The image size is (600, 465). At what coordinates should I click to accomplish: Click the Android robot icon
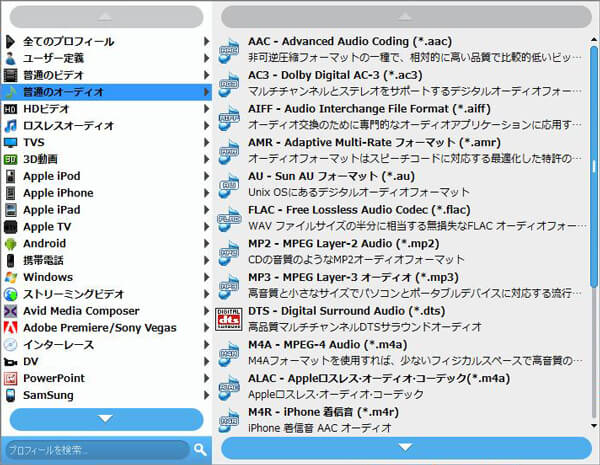(x=10, y=243)
